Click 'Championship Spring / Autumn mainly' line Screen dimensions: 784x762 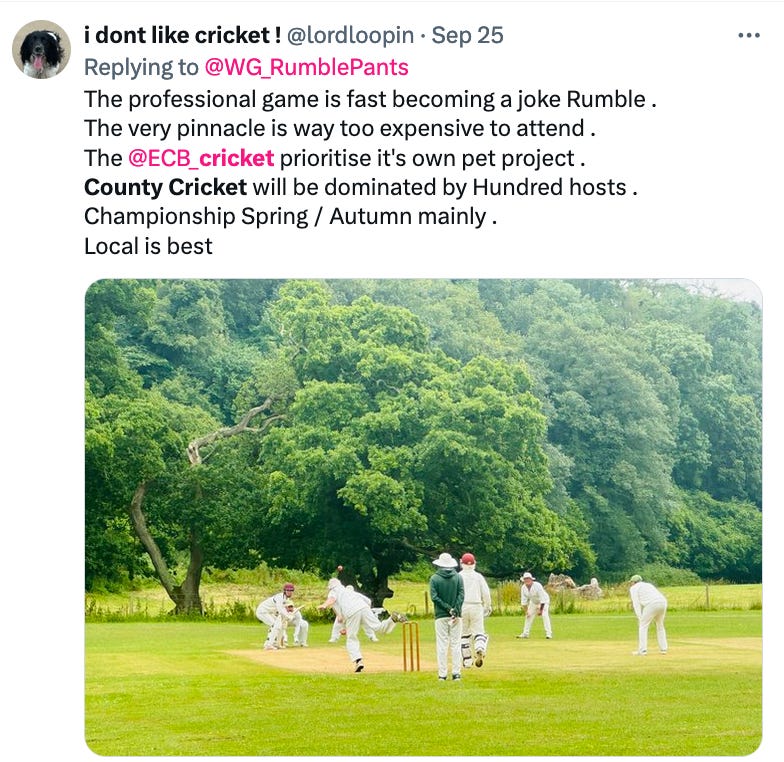(x=290, y=217)
